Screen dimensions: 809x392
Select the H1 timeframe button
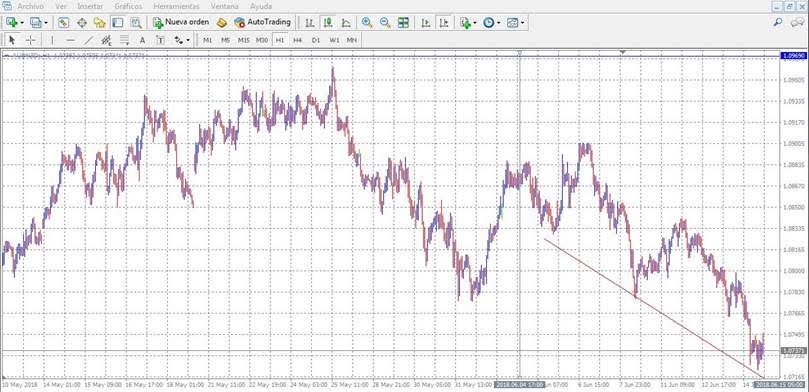tap(280, 40)
